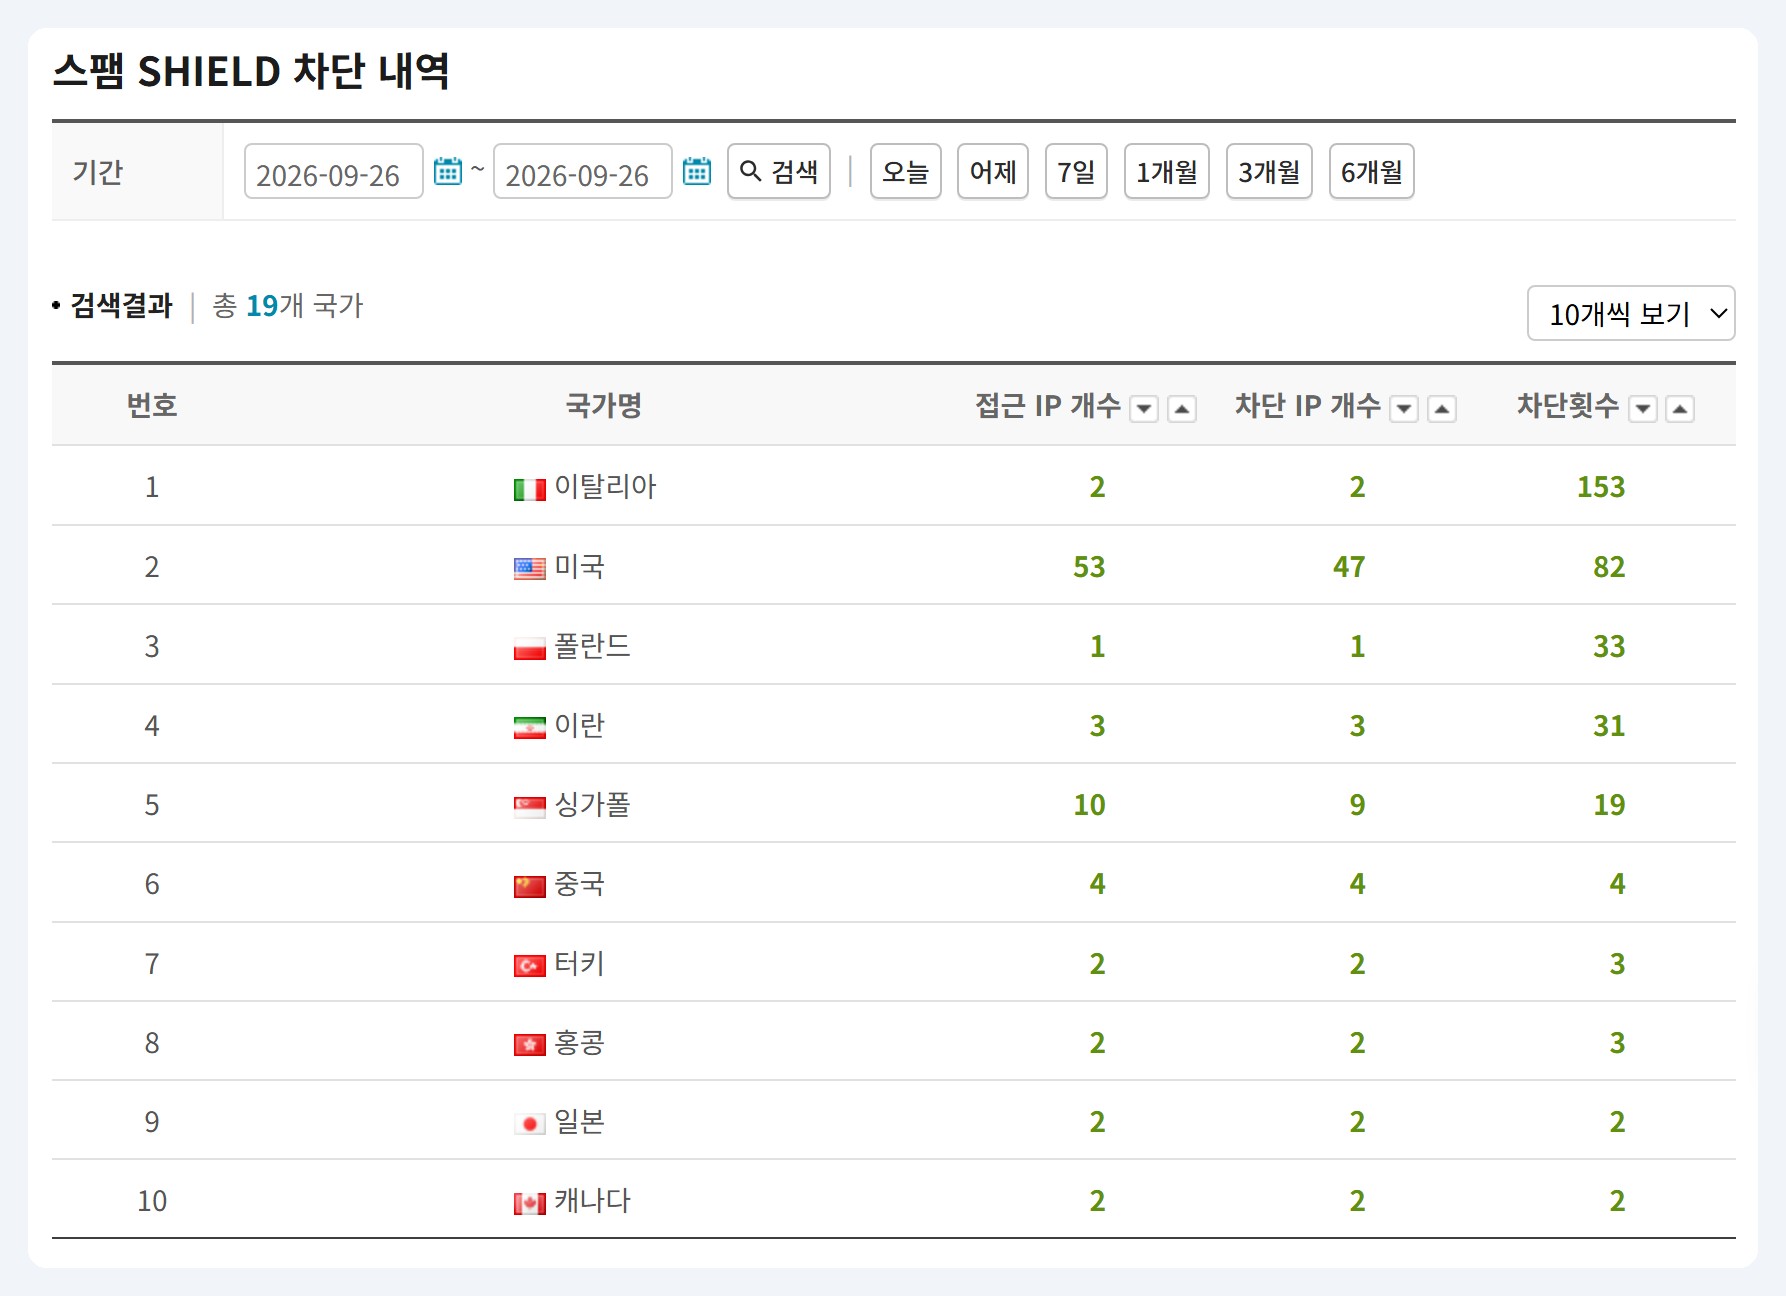This screenshot has height=1296, width=1786.
Task: Click the 국가명 column header
Action: pos(604,405)
